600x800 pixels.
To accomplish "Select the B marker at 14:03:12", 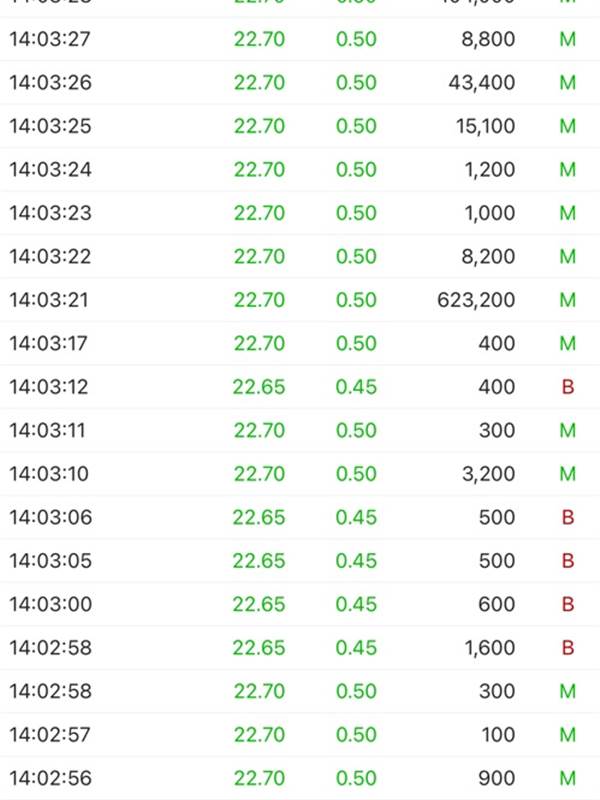I will pos(568,387).
